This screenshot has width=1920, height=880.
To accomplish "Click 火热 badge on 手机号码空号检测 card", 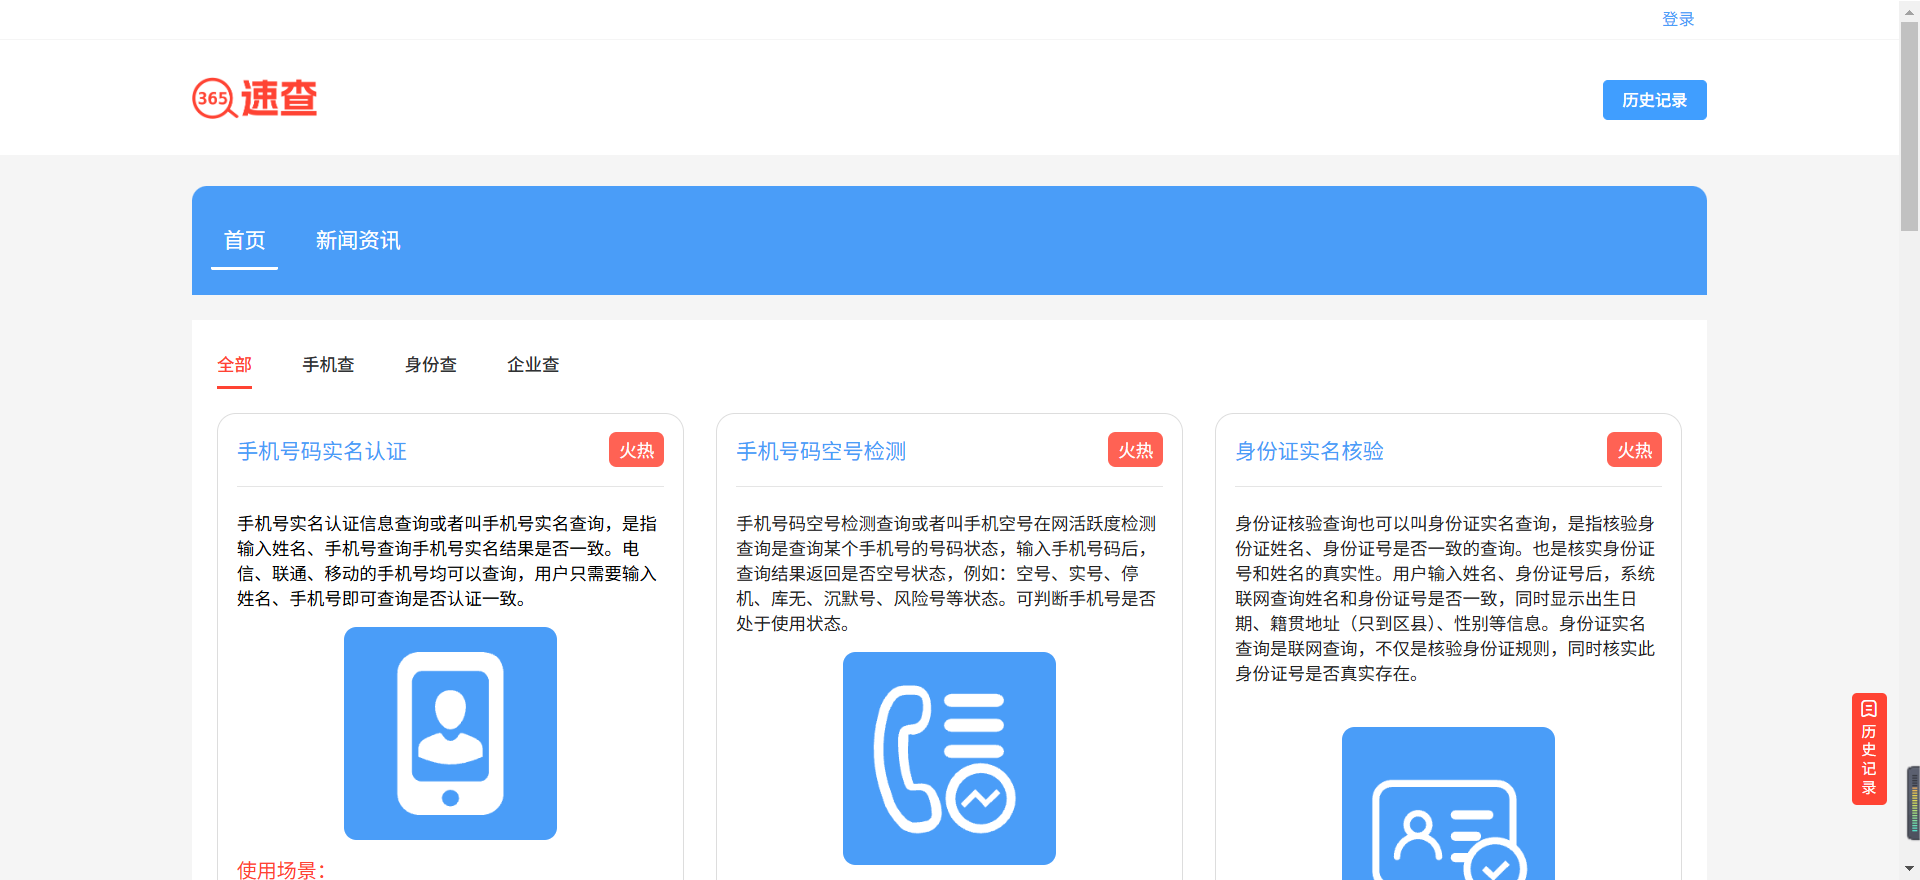I will (1135, 450).
